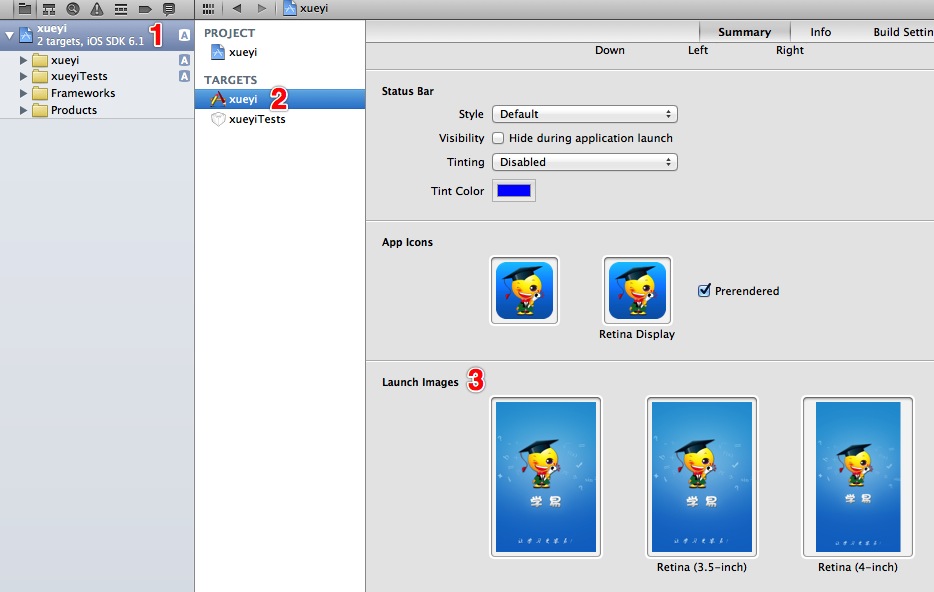
Task: Switch to the Summary tab
Action: click(x=745, y=32)
